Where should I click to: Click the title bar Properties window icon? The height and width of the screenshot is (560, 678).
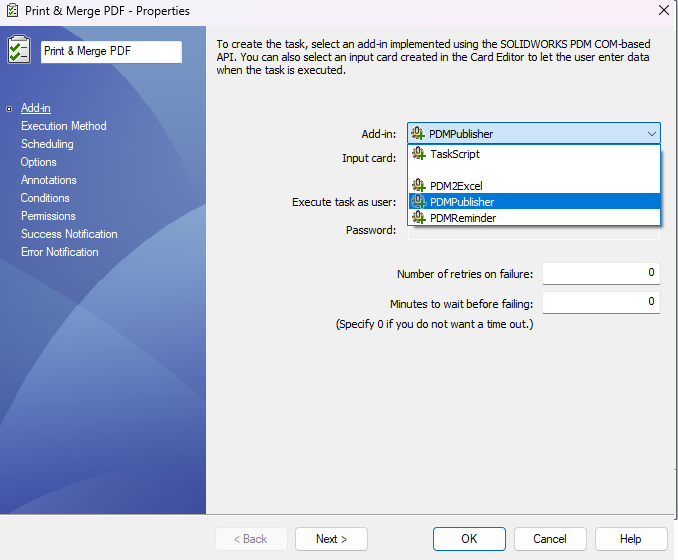(12, 10)
